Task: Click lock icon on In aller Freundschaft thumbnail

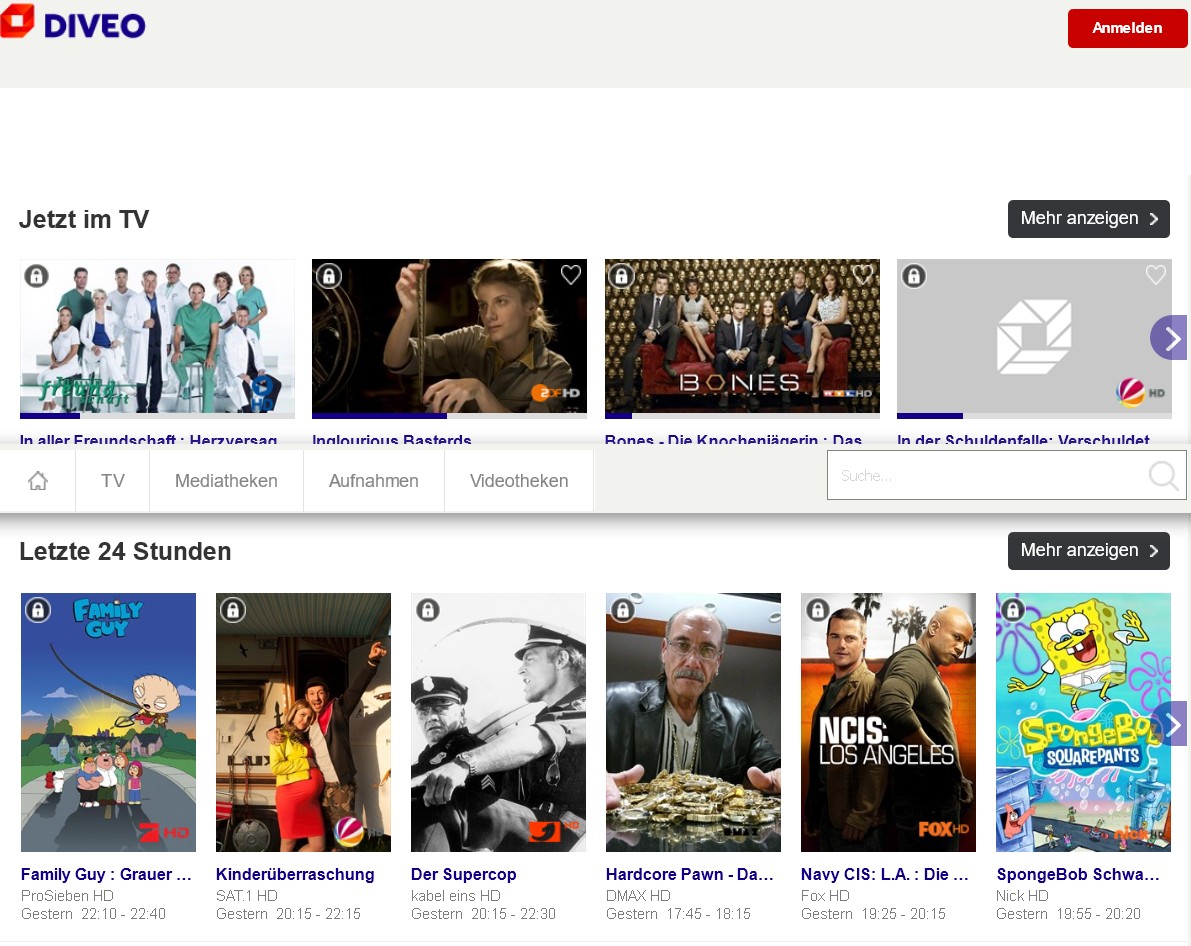Action: point(36,276)
